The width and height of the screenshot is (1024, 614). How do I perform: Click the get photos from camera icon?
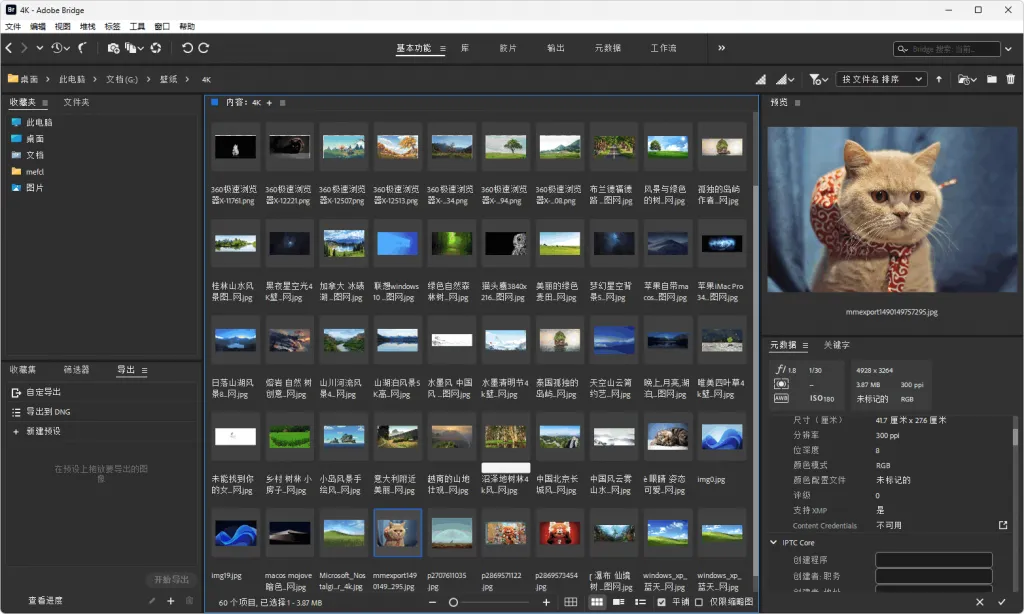pos(113,48)
